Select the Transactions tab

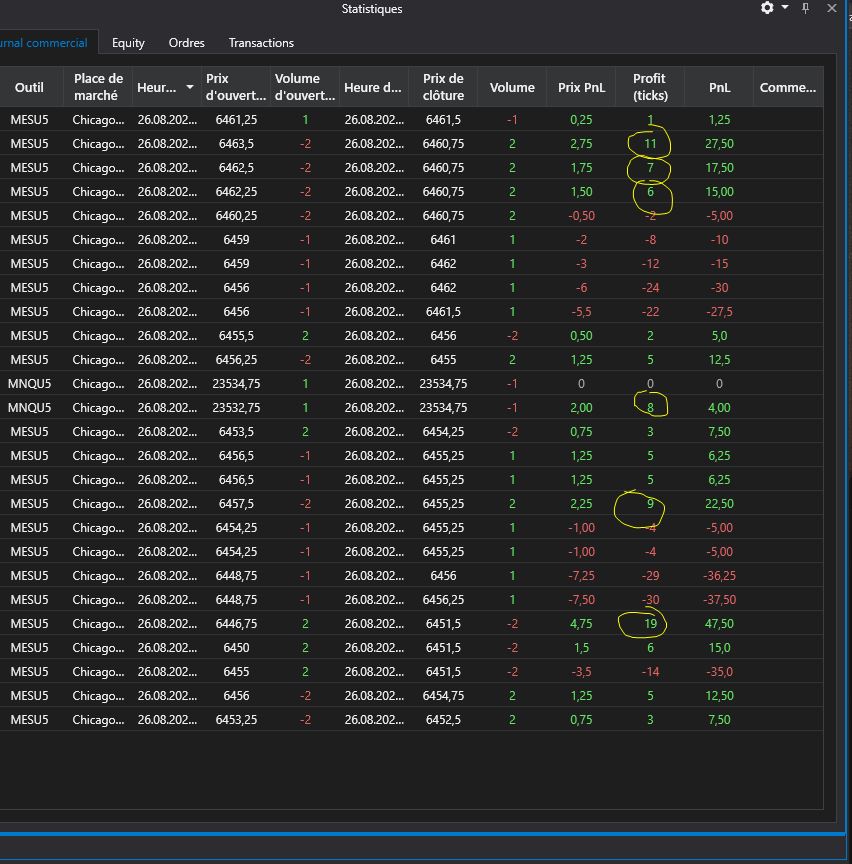click(x=261, y=43)
